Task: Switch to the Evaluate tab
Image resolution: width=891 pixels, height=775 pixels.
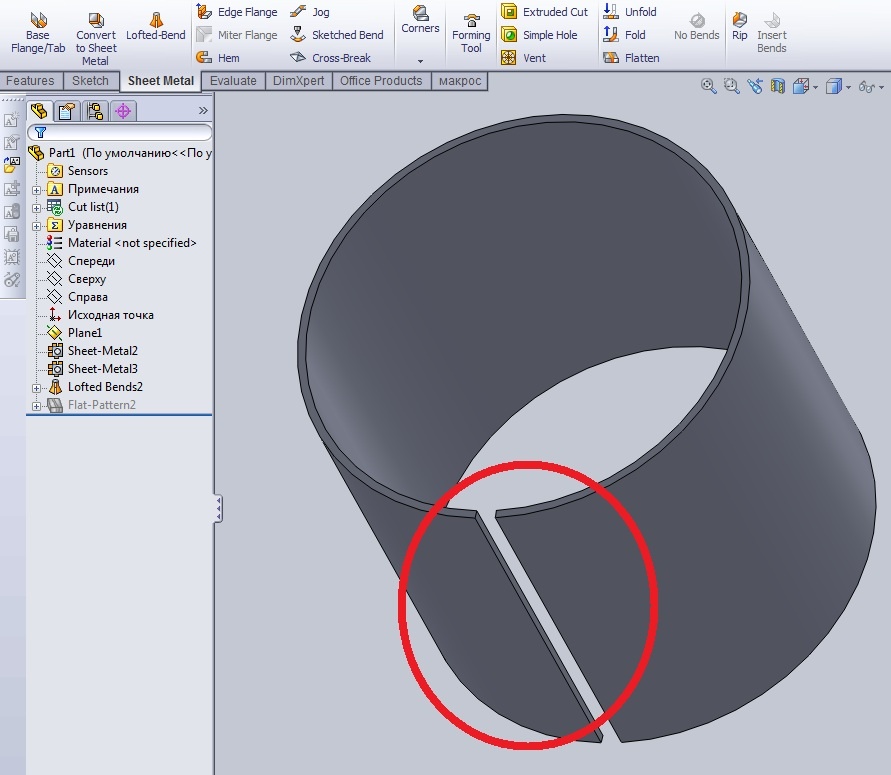Action: point(233,81)
